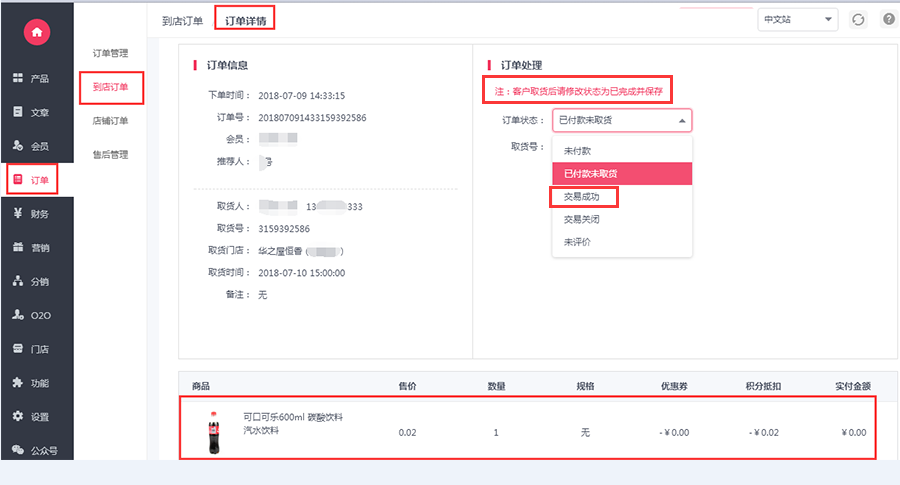
Task: Open 售后管理 in the submenu
Action: (110, 154)
